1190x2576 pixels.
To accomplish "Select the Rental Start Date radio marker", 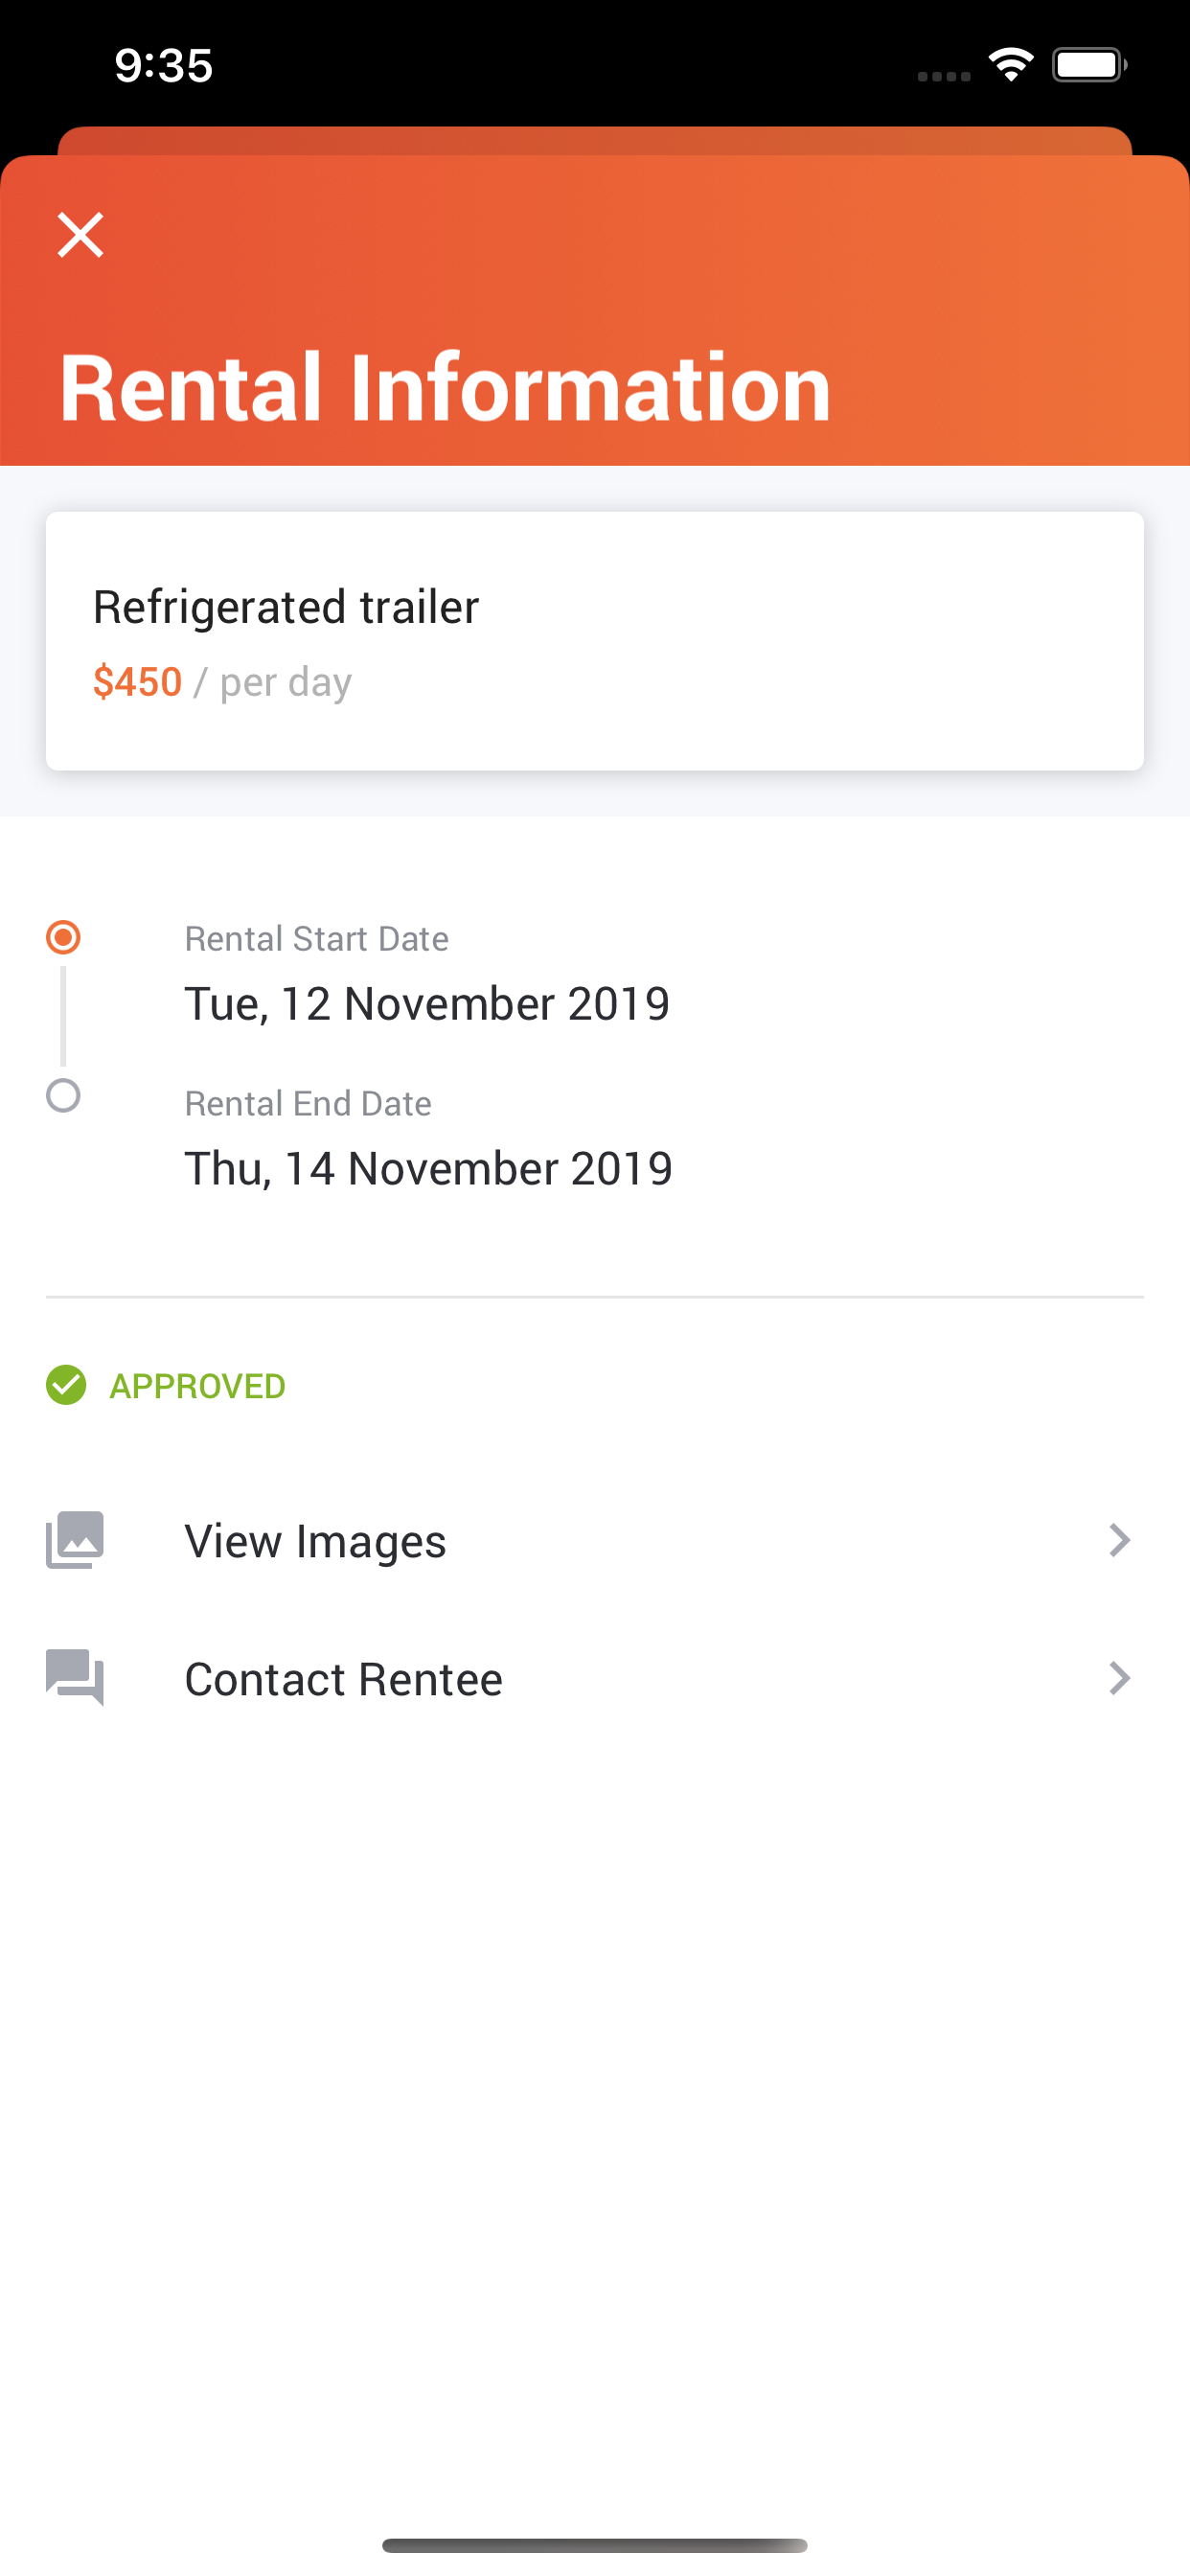I will [x=63, y=937].
